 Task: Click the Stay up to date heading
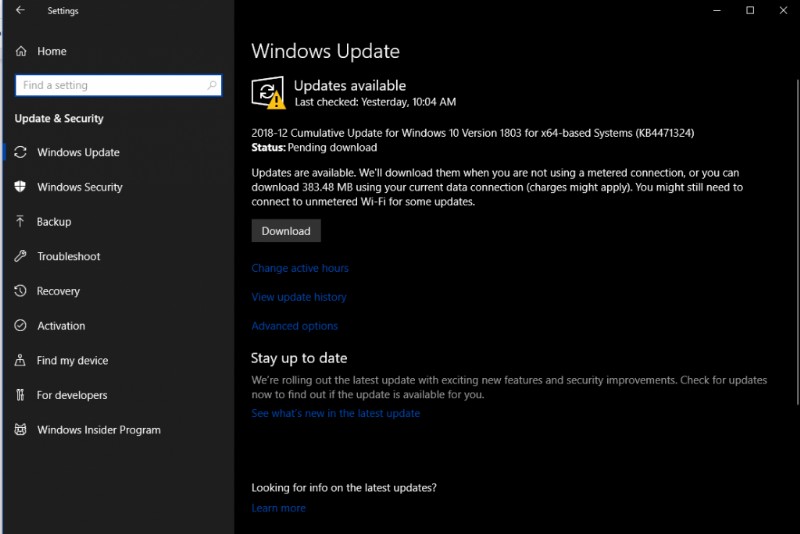(x=299, y=358)
